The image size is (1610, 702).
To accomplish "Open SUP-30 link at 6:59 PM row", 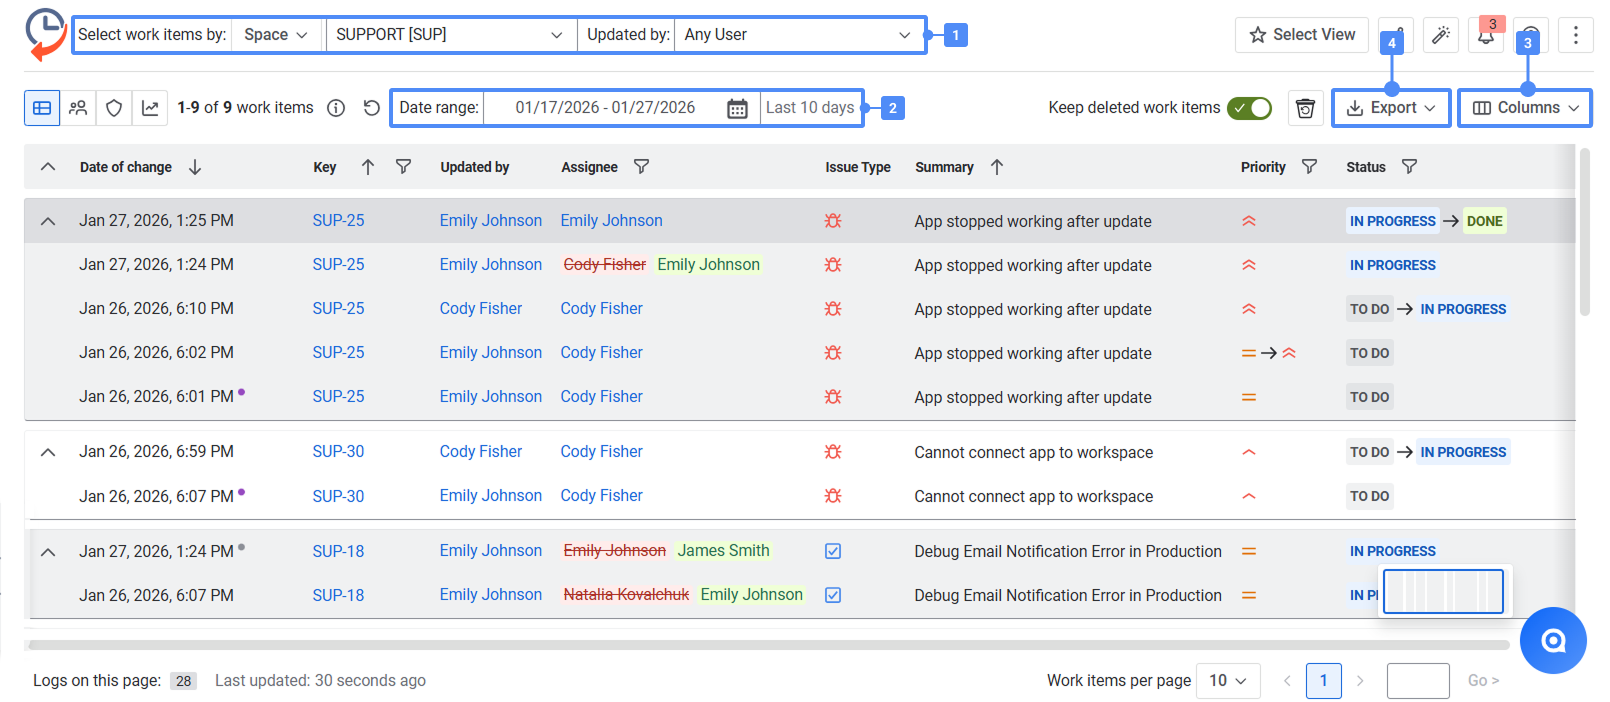I will pos(338,452).
